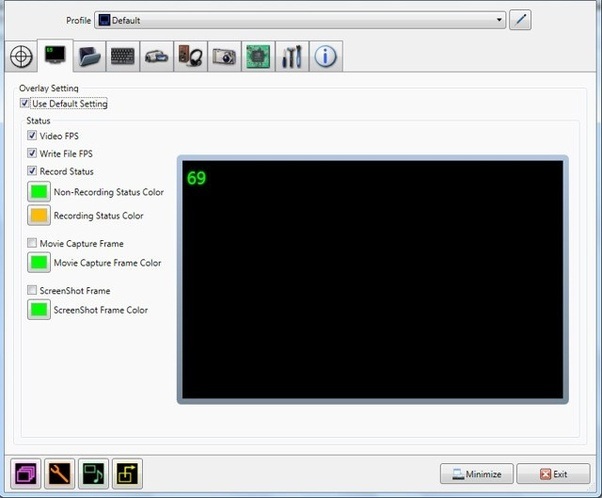Uncheck Use Default Setting
The width and height of the screenshot is (602, 498).
click(x=25, y=103)
